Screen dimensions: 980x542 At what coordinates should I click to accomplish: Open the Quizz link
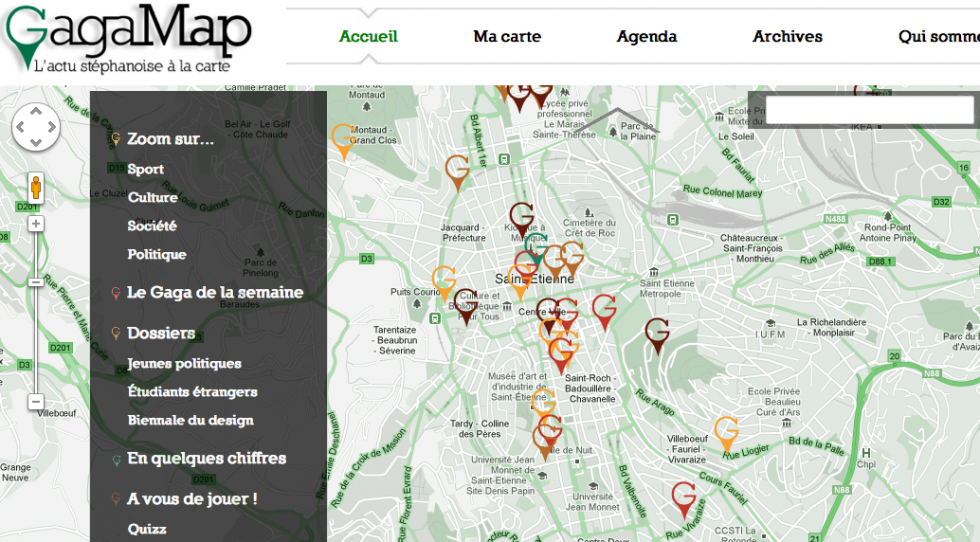click(x=147, y=529)
